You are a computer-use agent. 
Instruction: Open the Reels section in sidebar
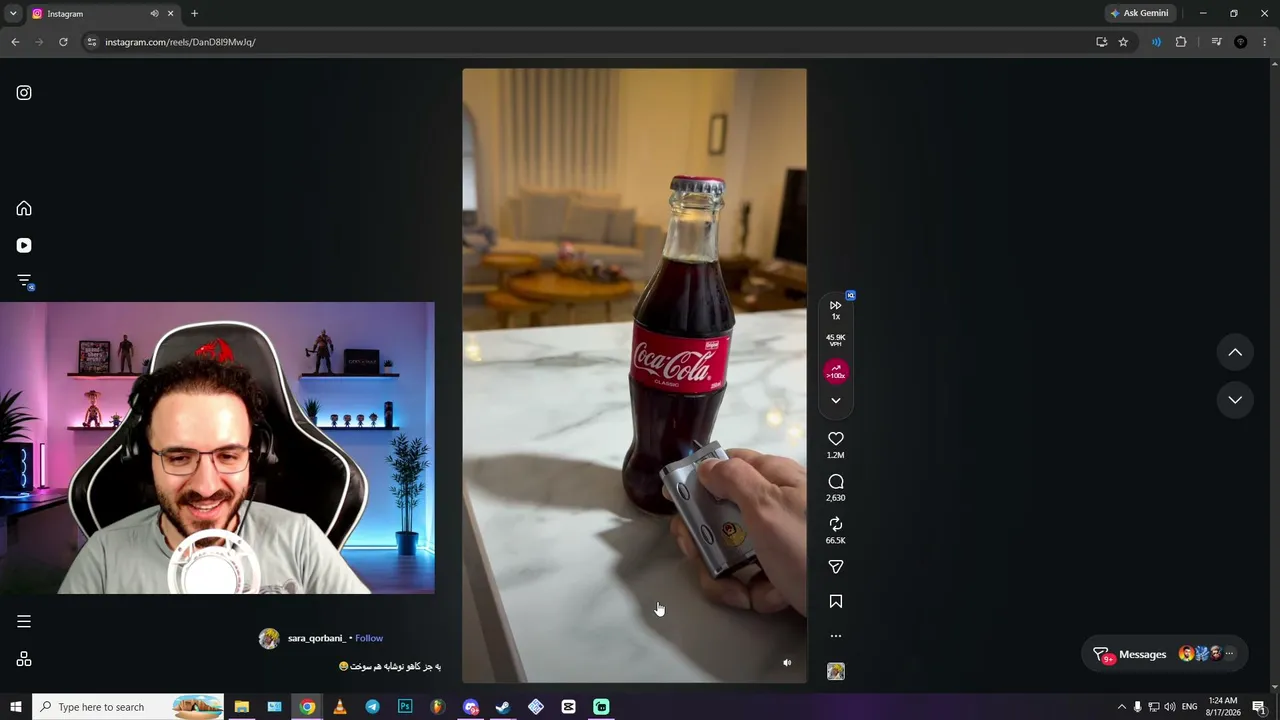click(x=24, y=245)
